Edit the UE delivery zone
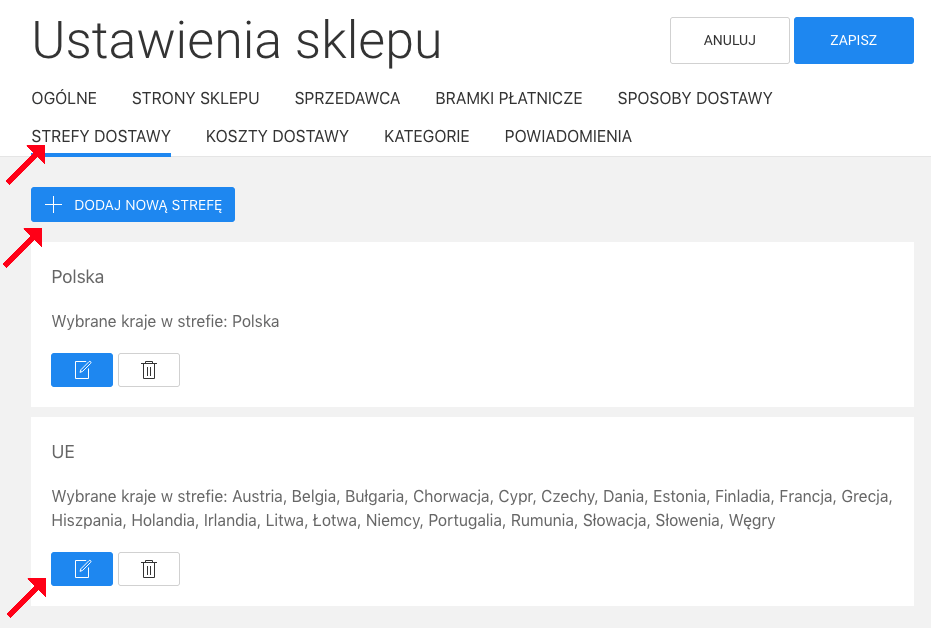Screen dimensions: 931x628 click(x=81, y=569)
